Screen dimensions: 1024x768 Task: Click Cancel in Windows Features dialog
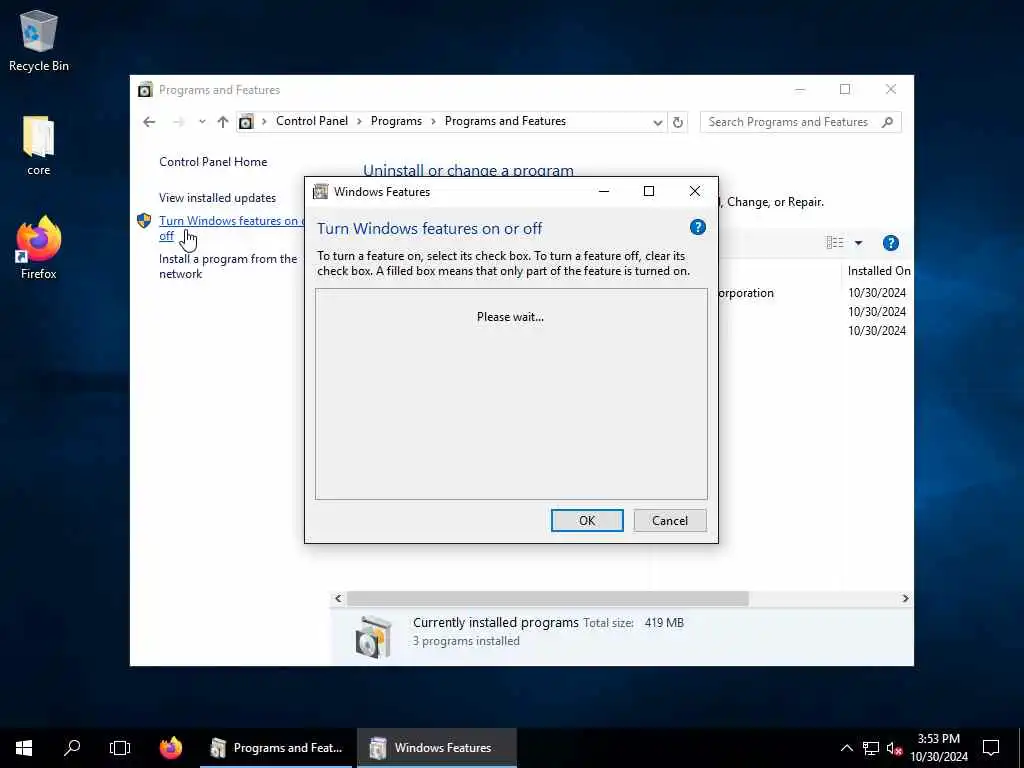[x=669, y=520]
